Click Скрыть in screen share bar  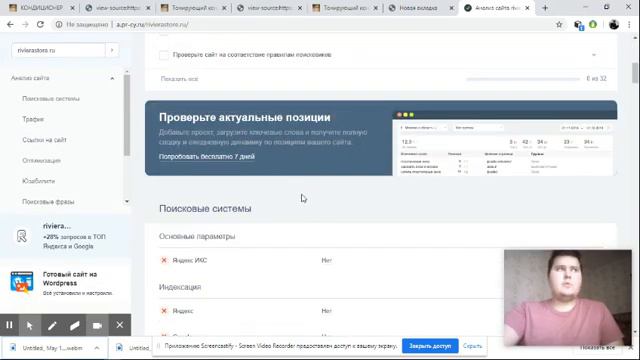(x=473, y=346)
